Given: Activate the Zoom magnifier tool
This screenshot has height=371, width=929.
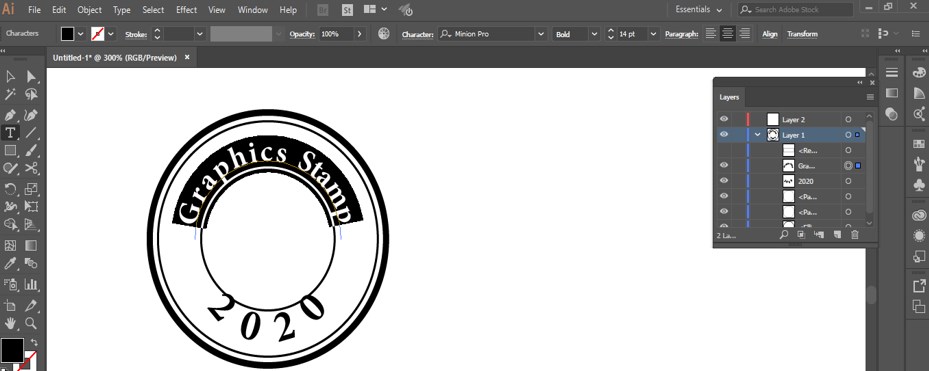Looking at the screenshot, I should (x=31, y=324).
